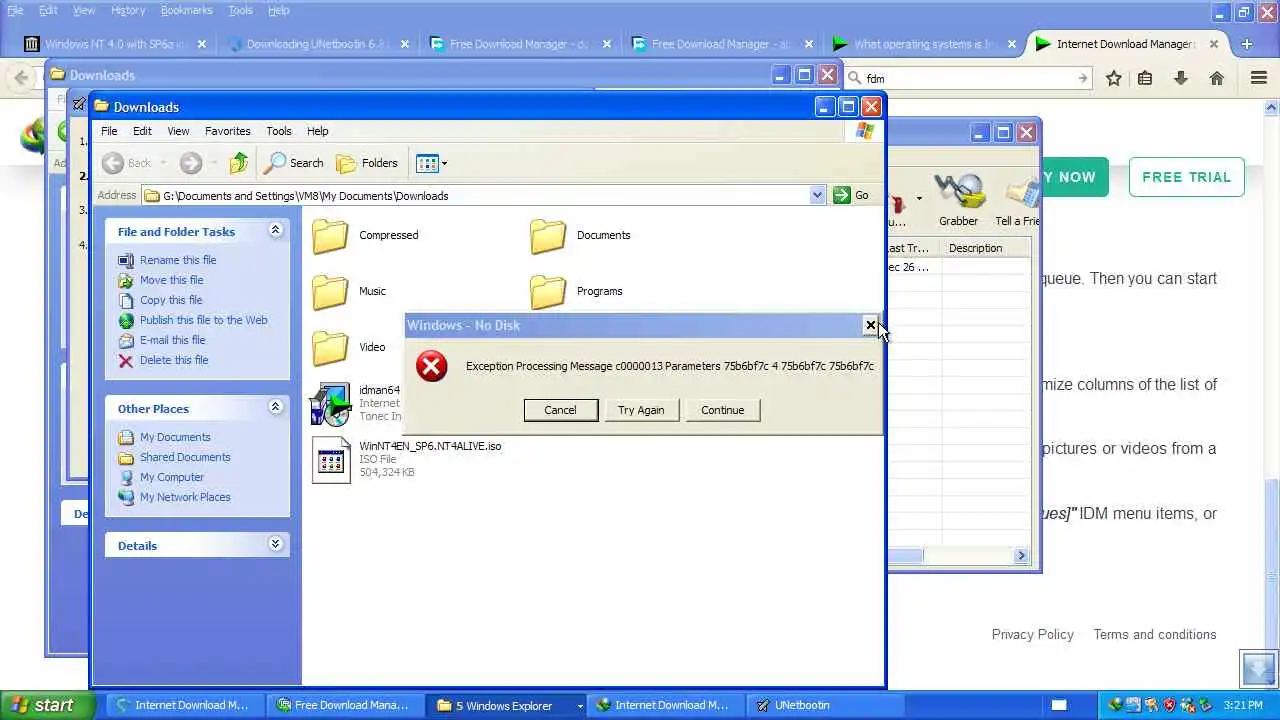Screen dimensions: 1280x720
Task: Click the Description column header in IDM
Action: [986, 248]
